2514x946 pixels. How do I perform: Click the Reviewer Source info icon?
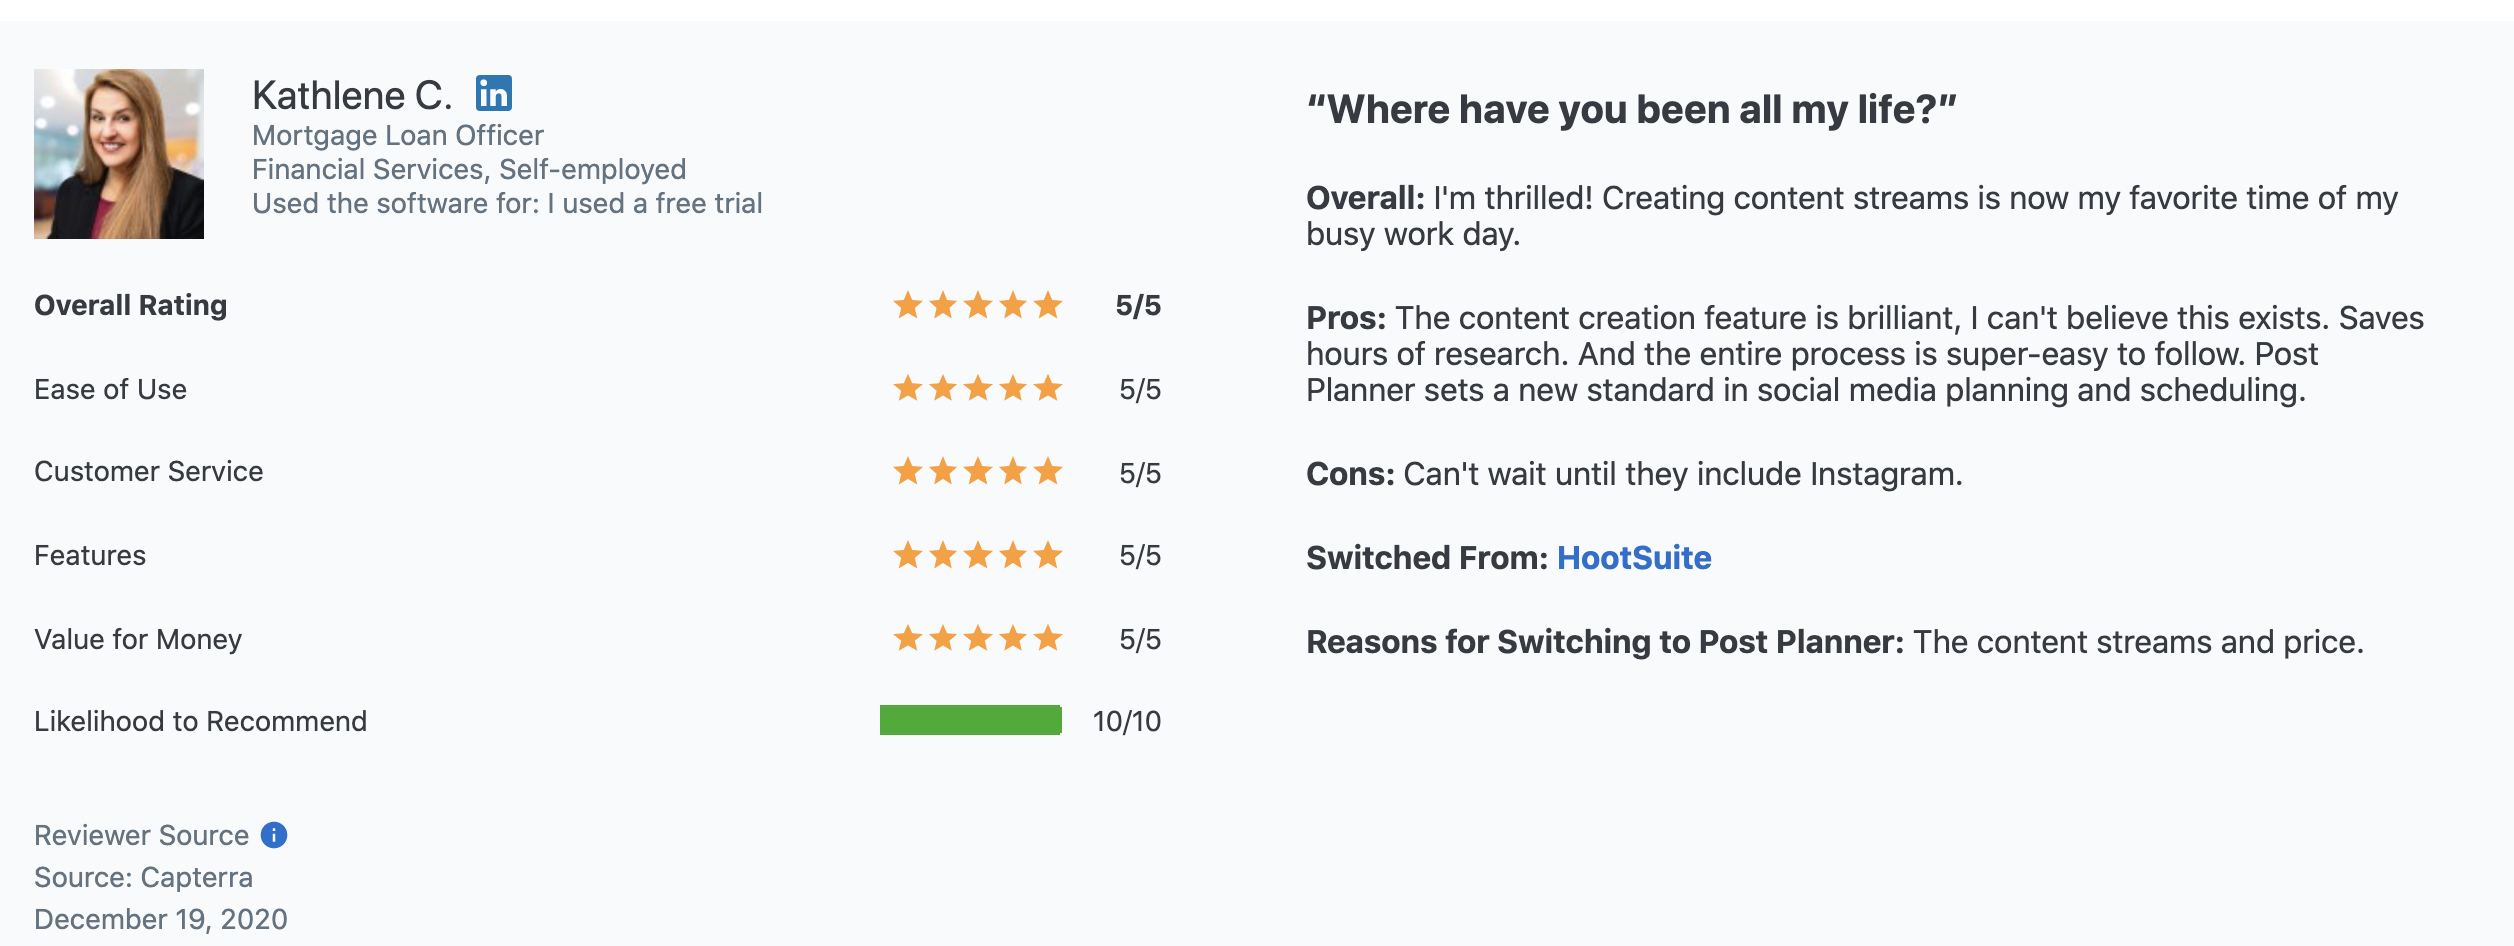274,835
